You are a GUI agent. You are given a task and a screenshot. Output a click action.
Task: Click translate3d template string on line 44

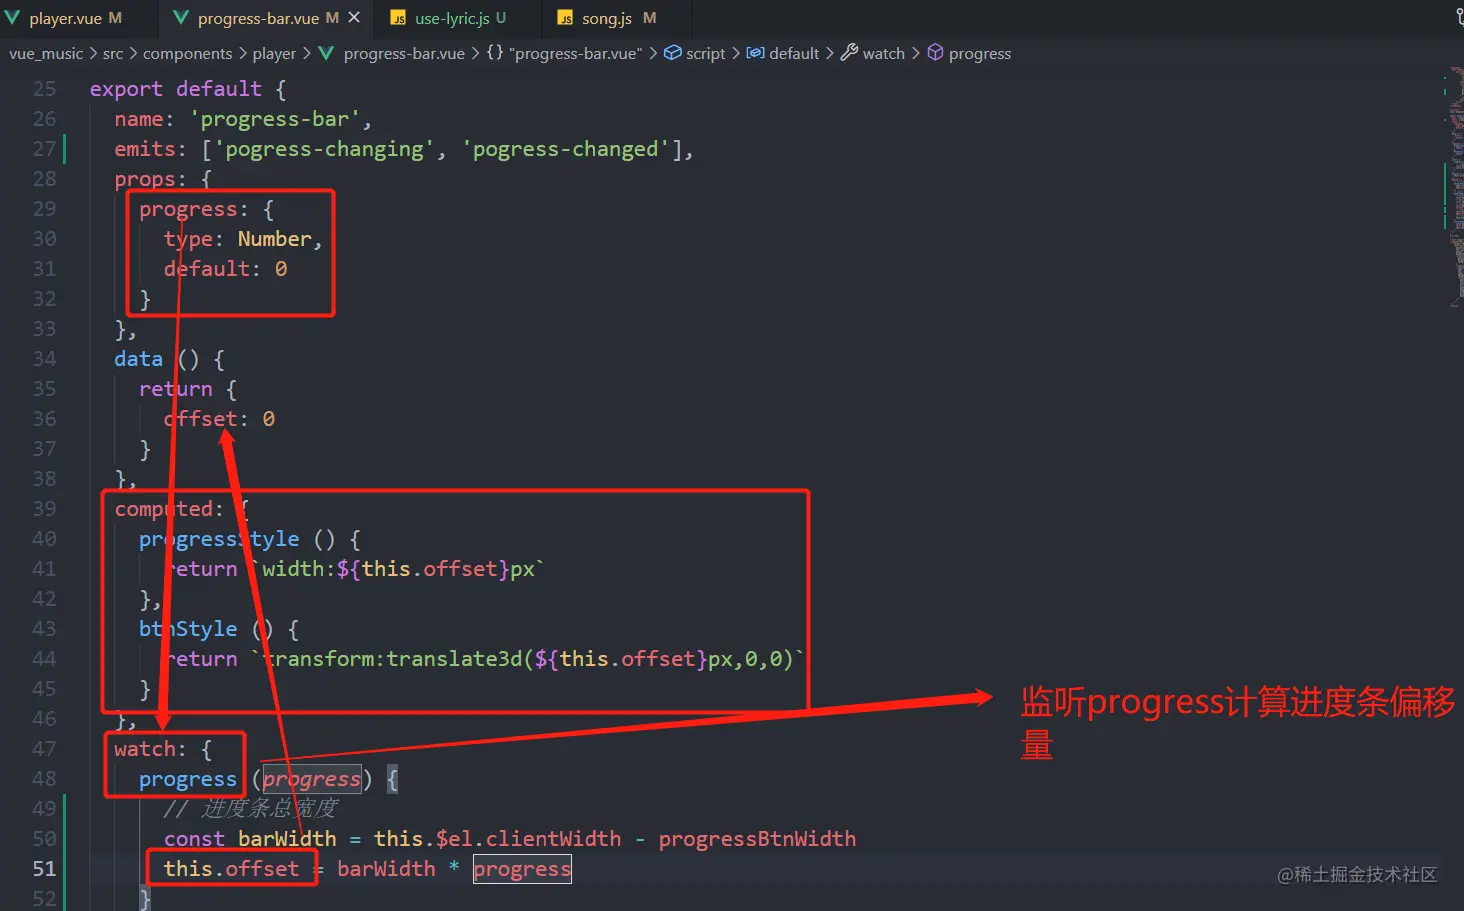coord(526,659)
